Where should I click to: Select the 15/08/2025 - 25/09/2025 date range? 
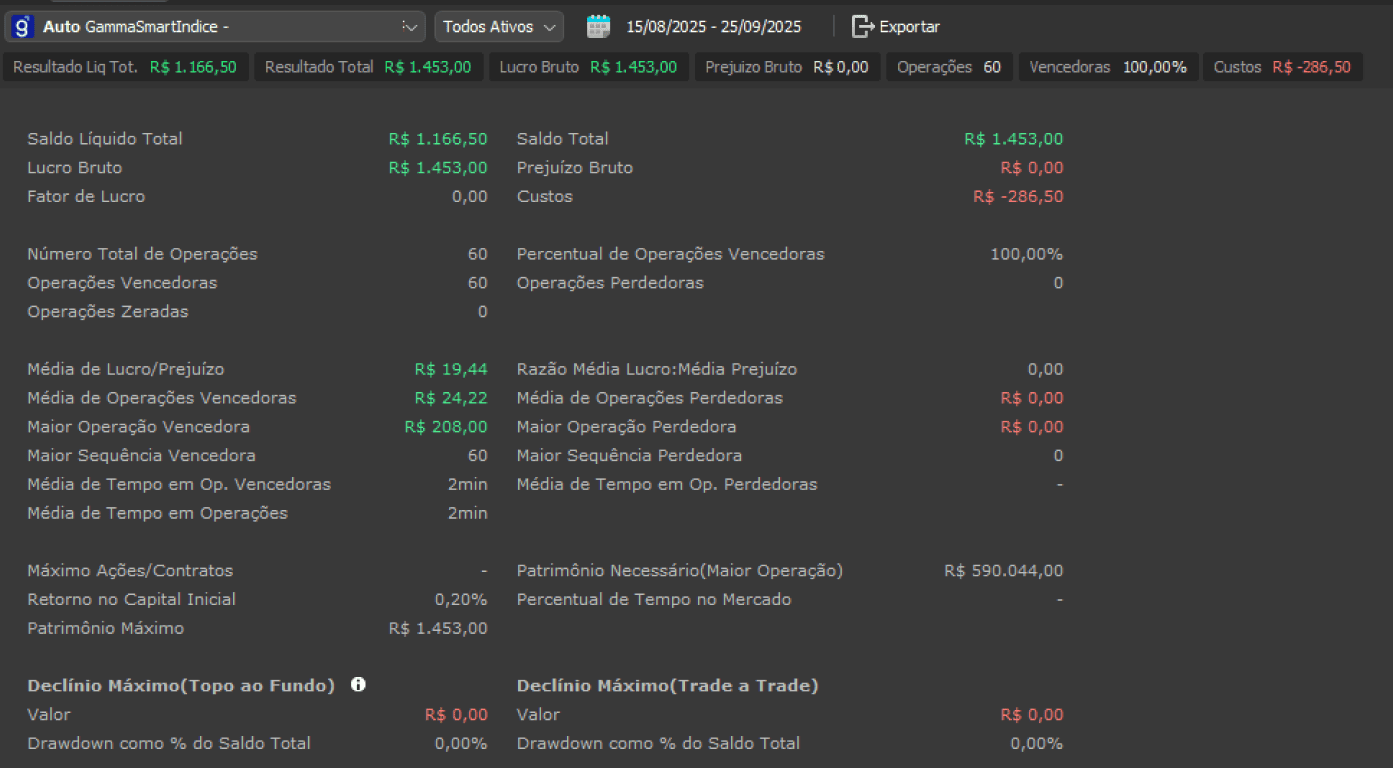(x=713, y=27)
